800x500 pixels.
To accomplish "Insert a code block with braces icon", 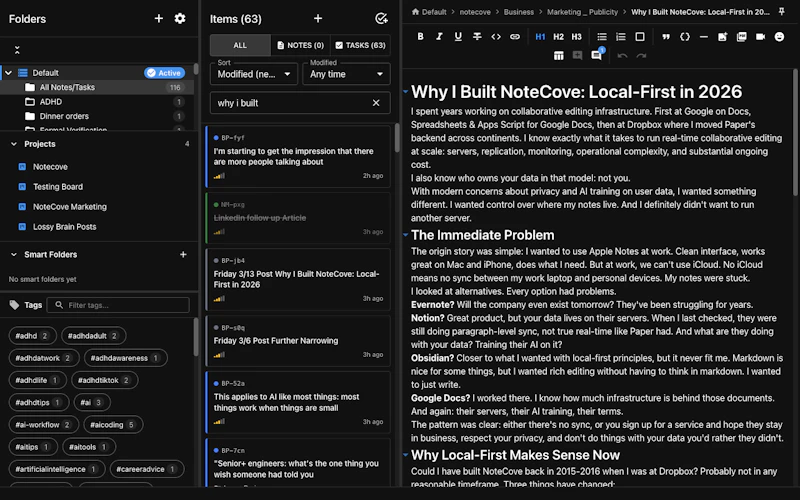I will (x=685, y=36).
